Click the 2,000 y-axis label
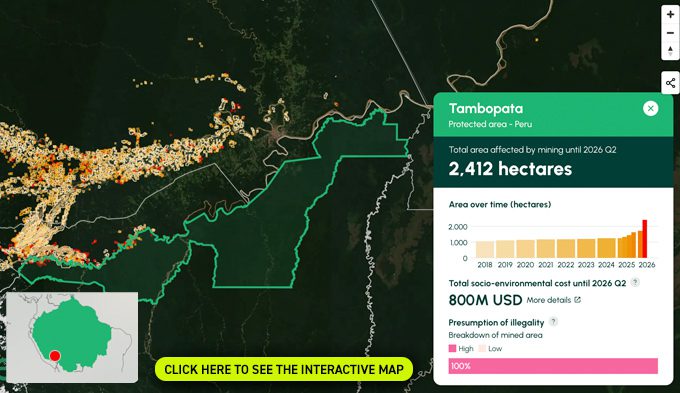Image resolution: width=680 pixels, height=393 pixels. 458,227
